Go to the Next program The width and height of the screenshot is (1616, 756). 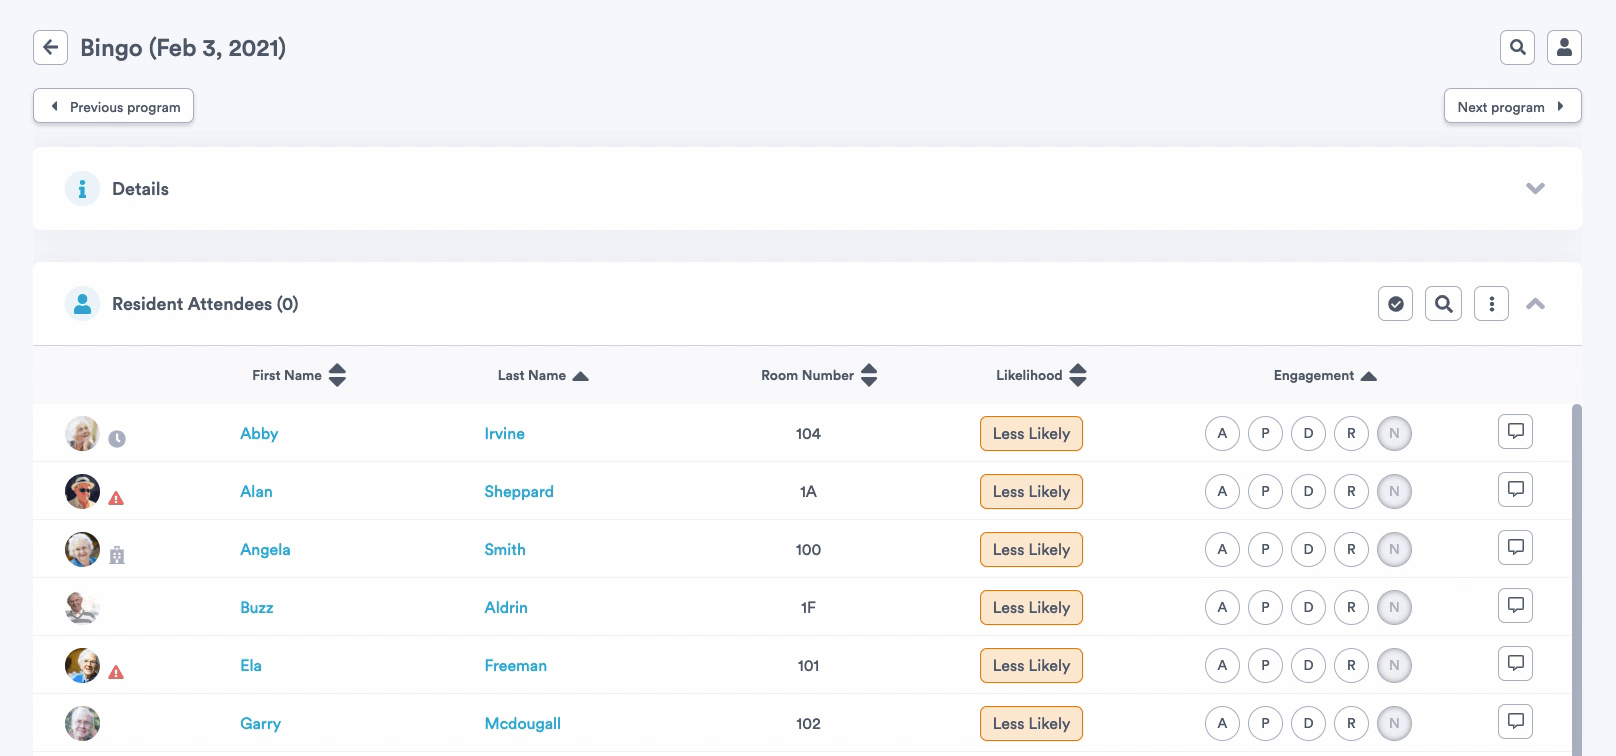pos(1511,106)
